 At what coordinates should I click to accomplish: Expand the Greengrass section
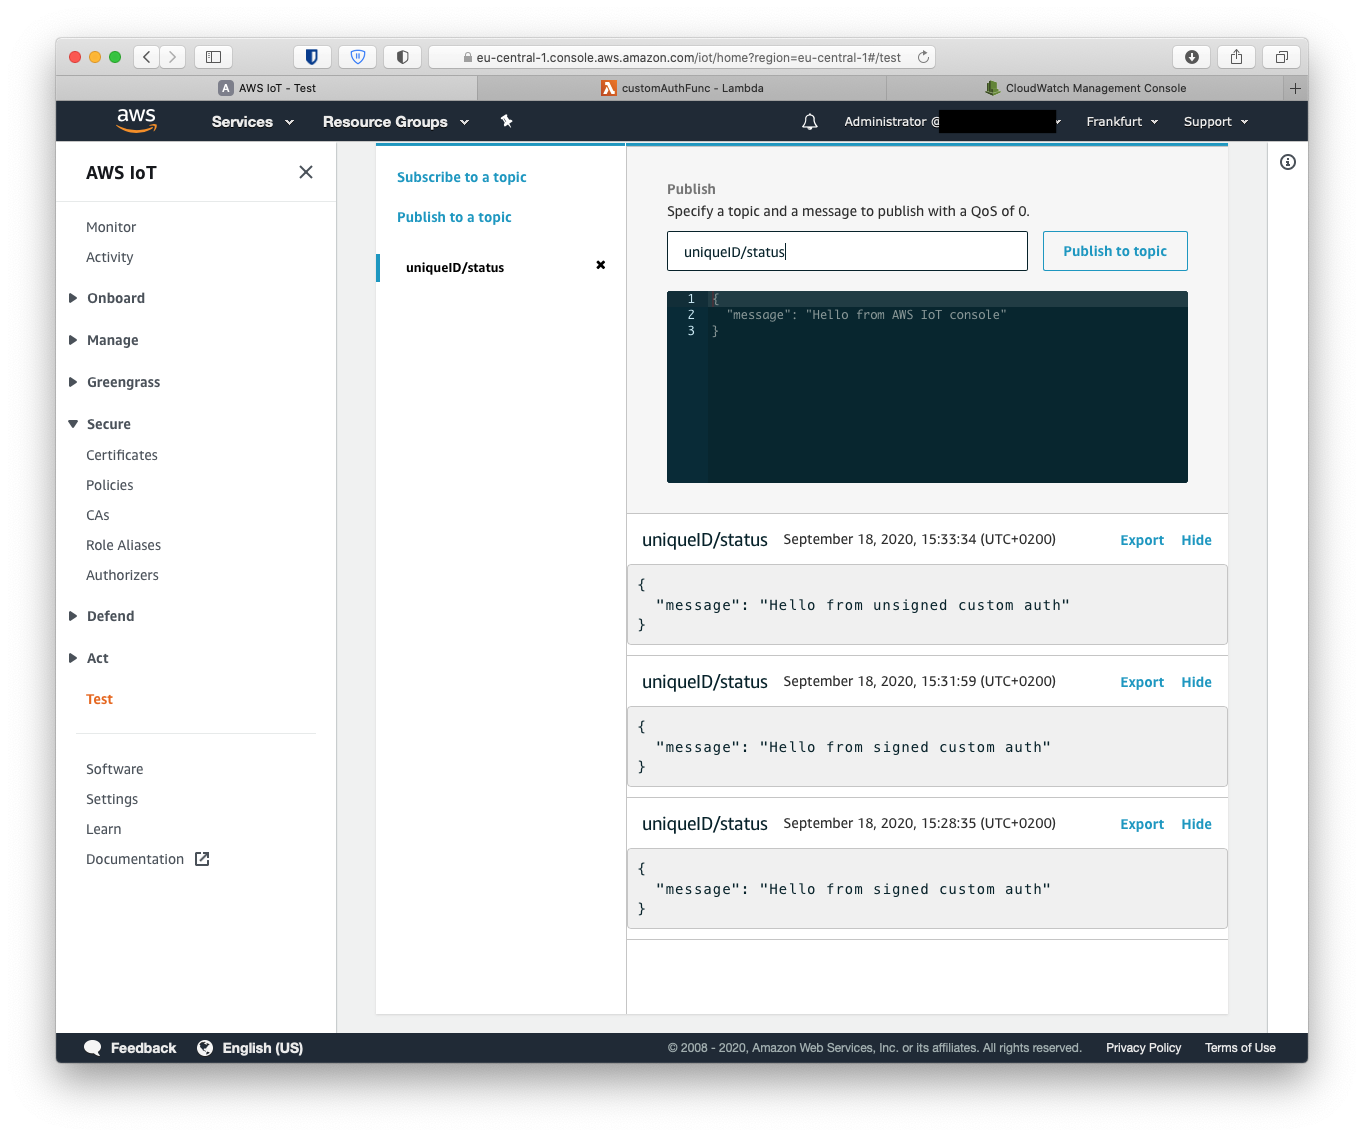(114, 382)
